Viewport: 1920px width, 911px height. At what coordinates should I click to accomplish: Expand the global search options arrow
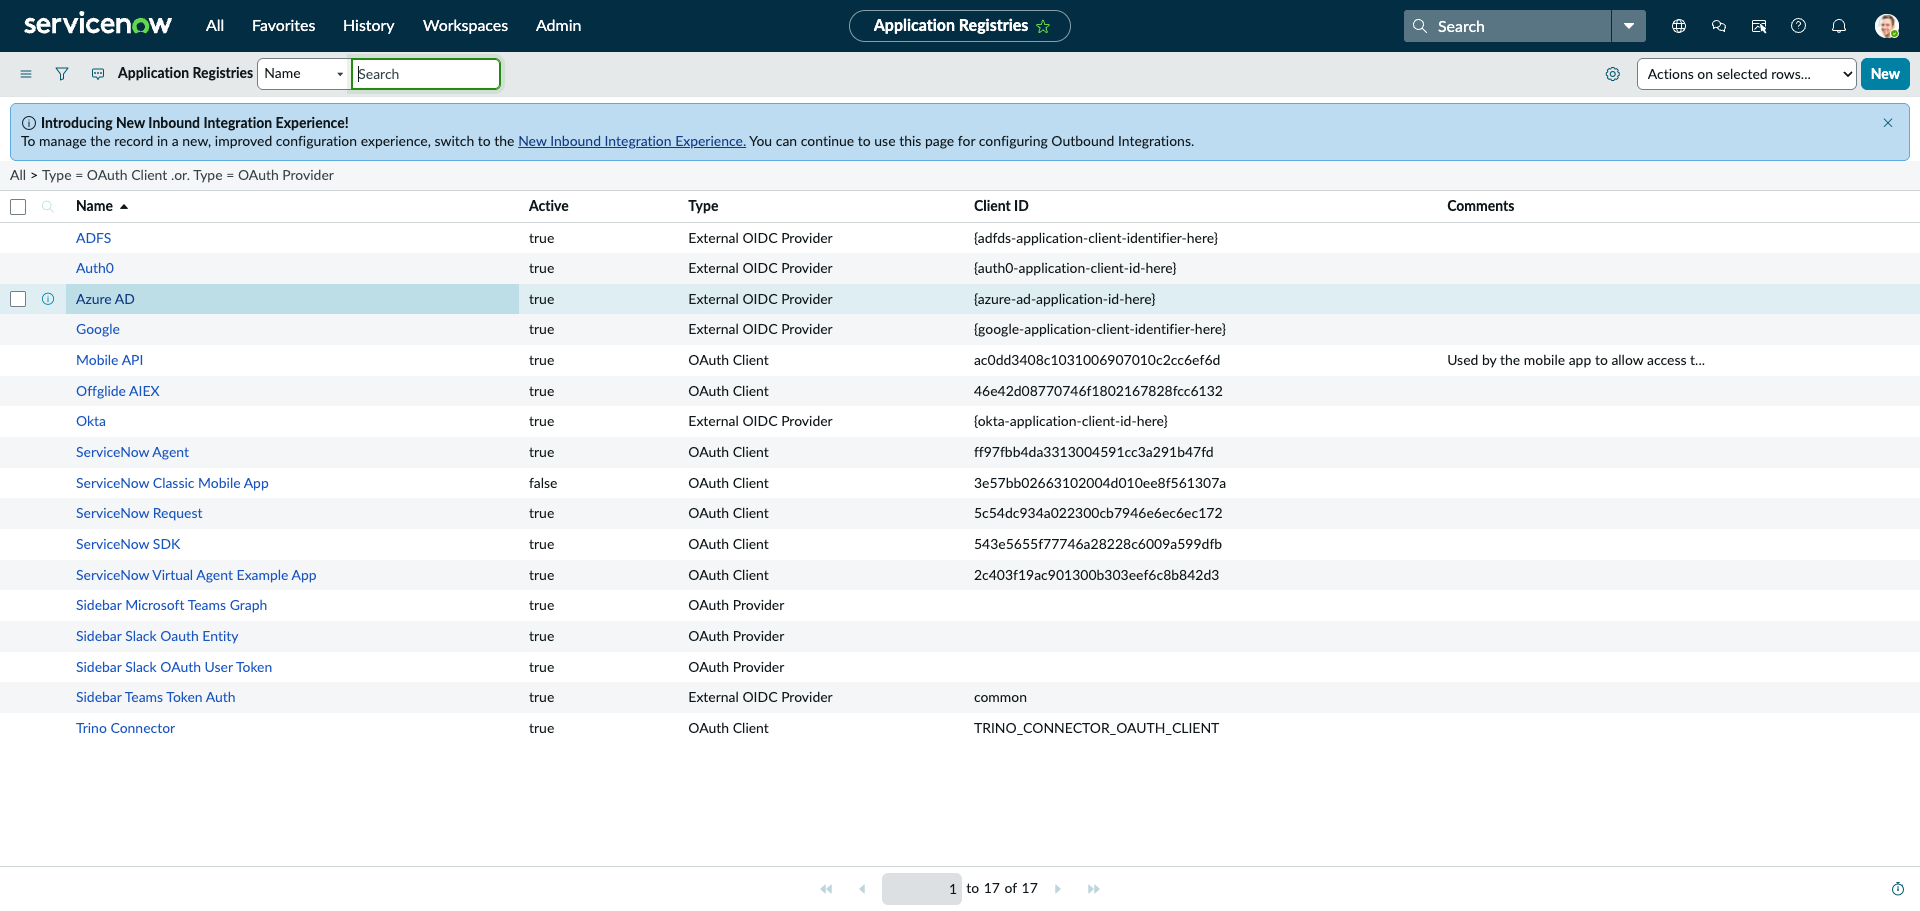(1629, 26)
